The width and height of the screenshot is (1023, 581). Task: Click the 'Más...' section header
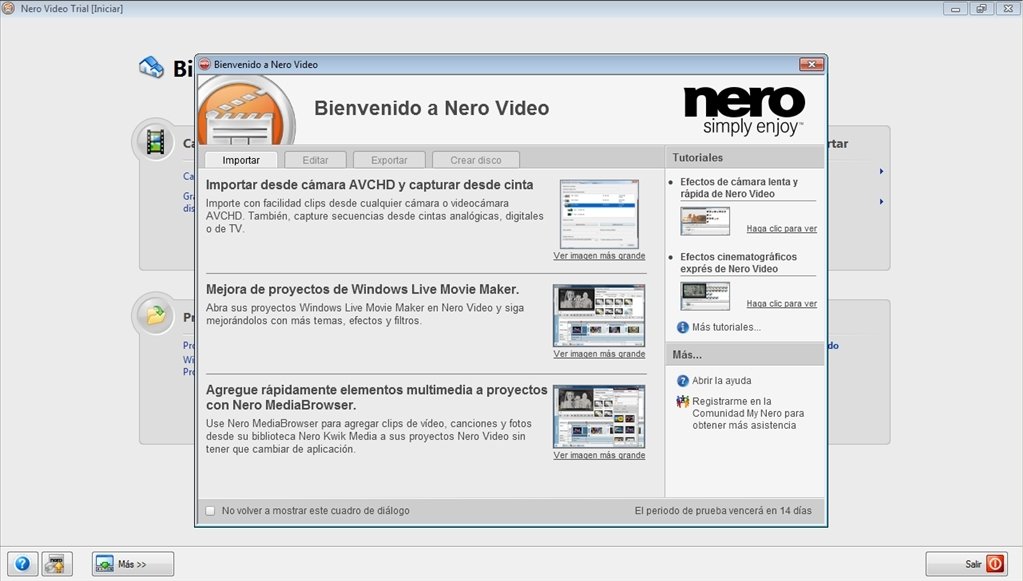point(744,355)
